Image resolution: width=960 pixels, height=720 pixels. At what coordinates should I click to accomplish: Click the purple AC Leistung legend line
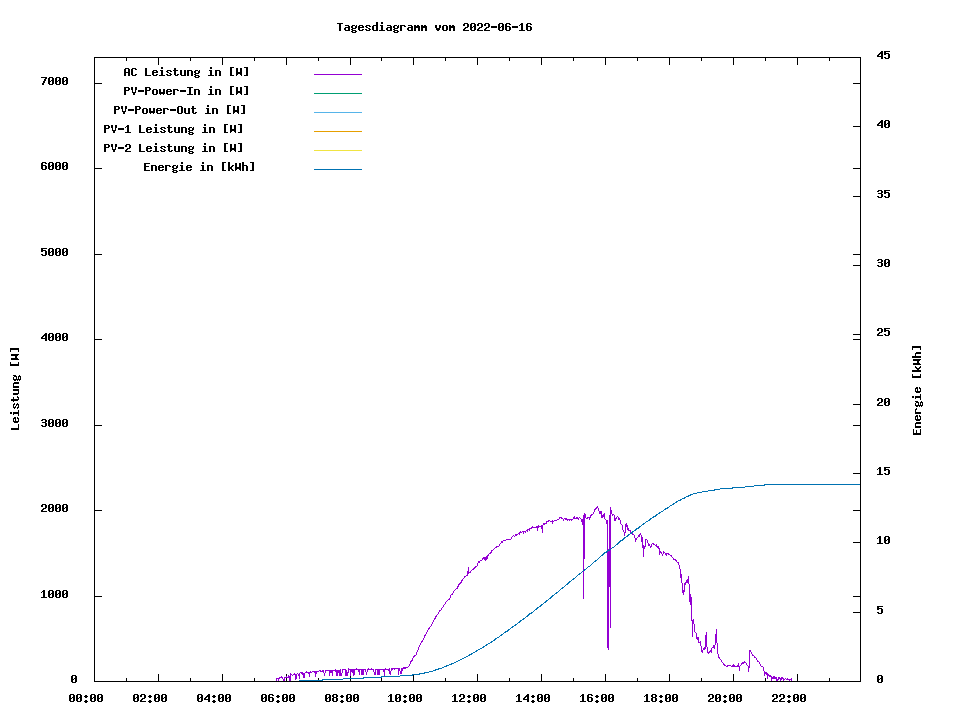point(337,74)
